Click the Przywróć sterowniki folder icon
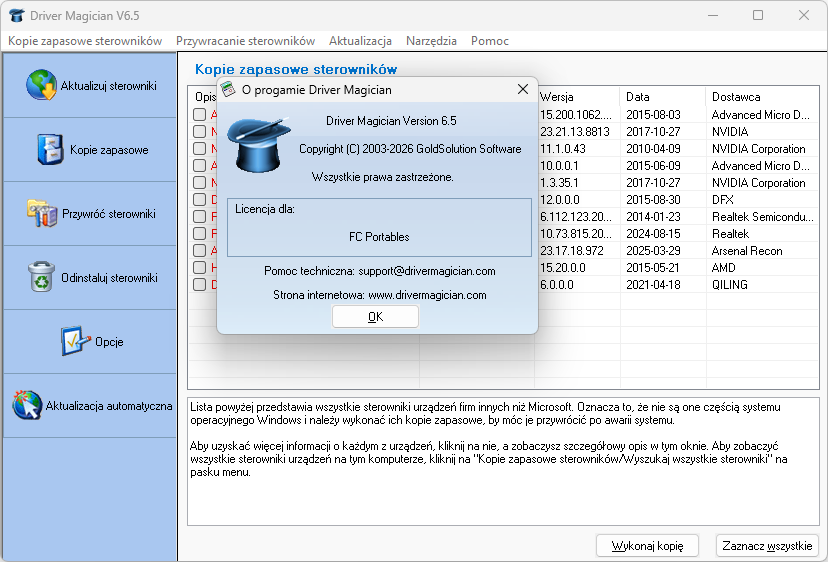 click(42, 213)
